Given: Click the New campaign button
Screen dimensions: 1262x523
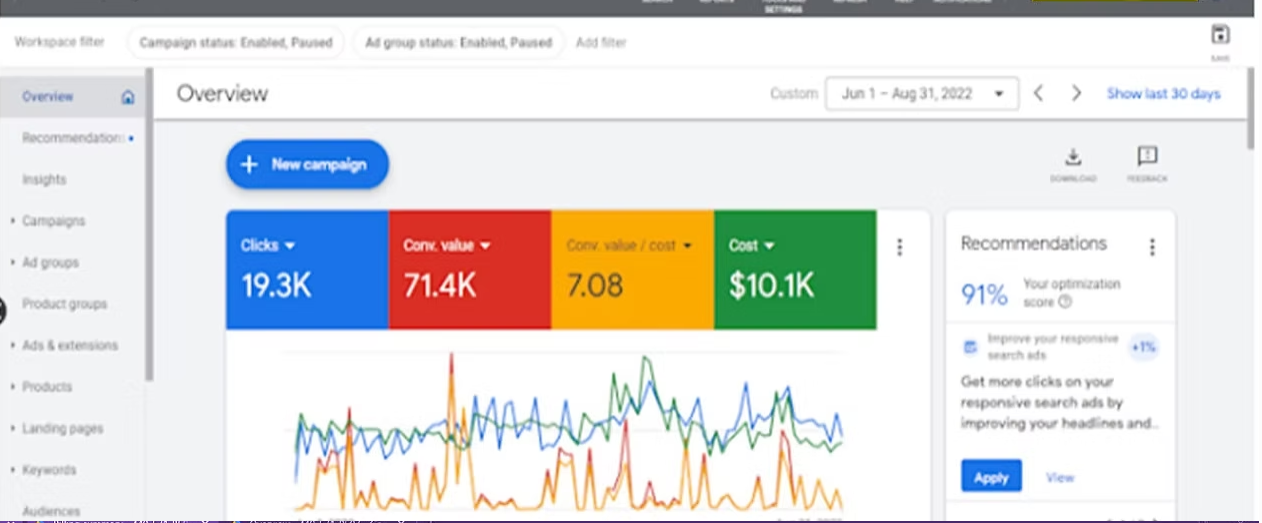Looking at the screenshot, I should pyautogui.click(x=307, y=165).
